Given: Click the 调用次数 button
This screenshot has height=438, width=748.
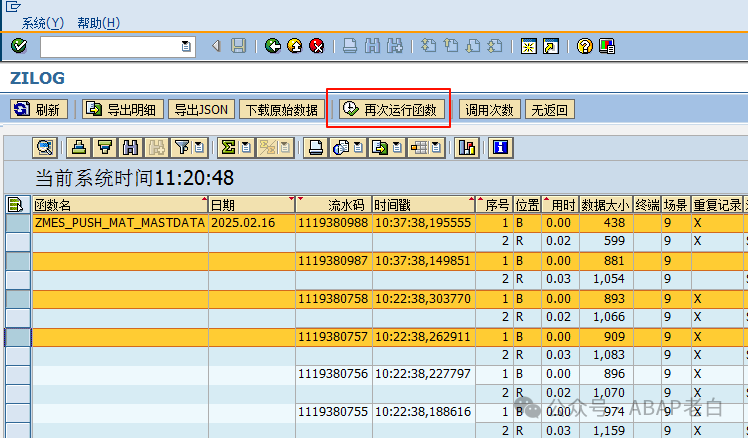Looking at the screenshot, I should (489, 109).
